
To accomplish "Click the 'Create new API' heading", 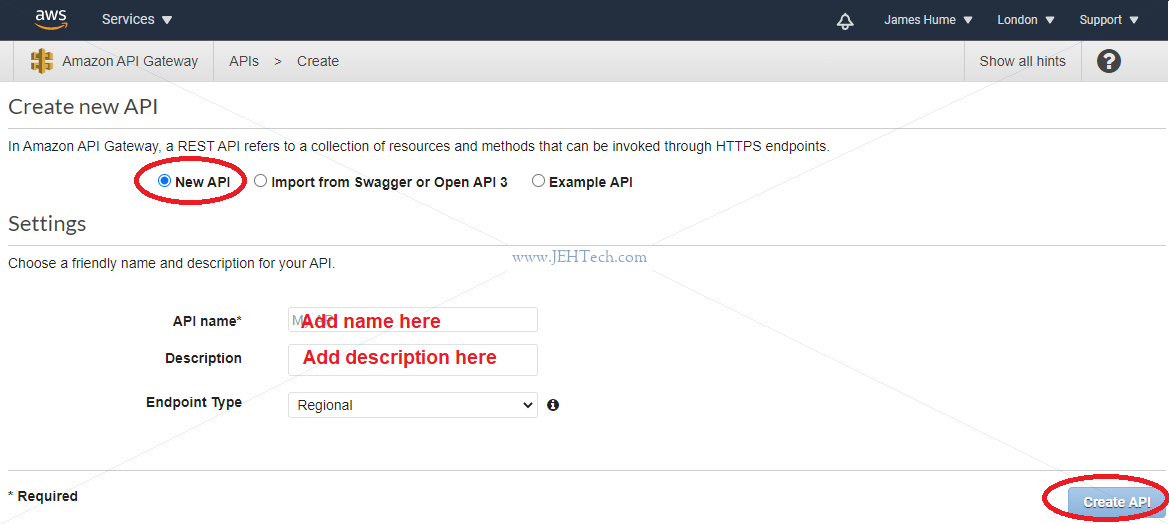I will [83, 107].
